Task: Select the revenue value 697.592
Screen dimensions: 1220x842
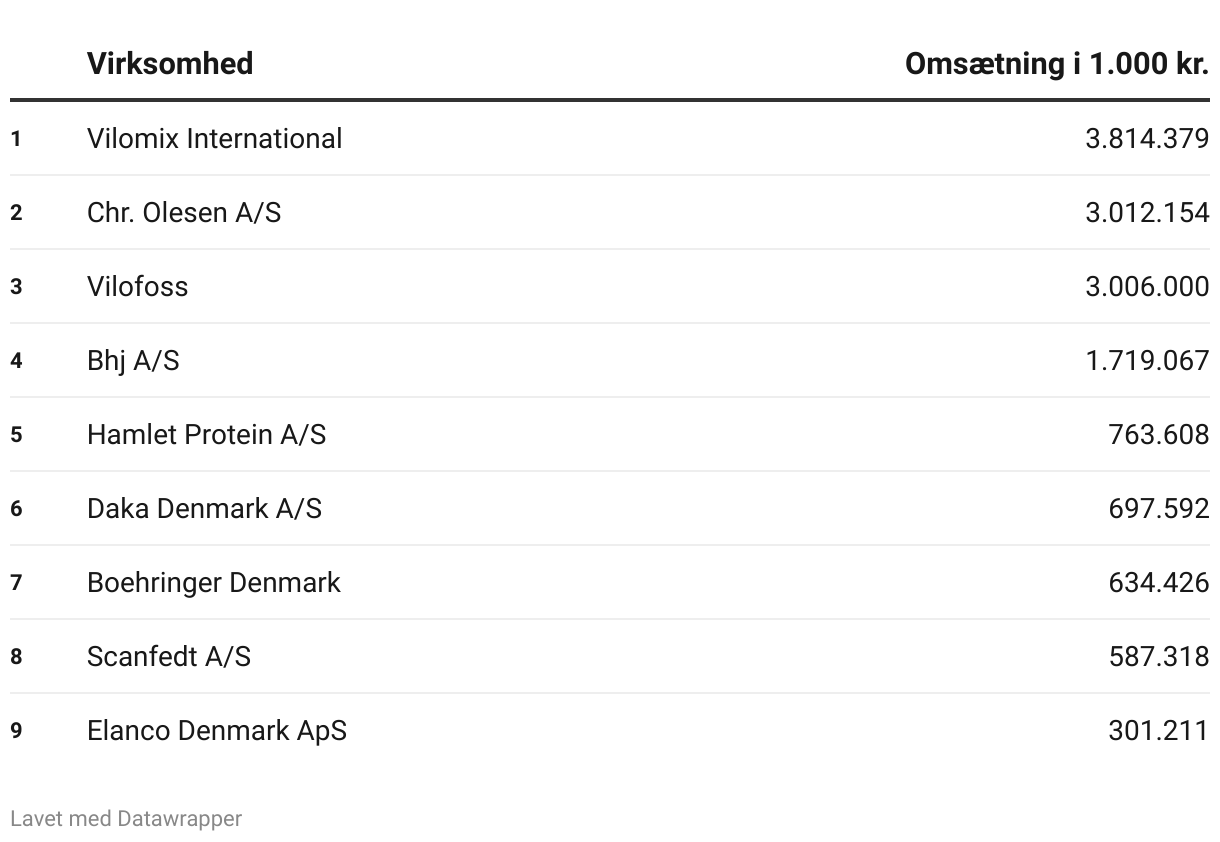Action: 1158,508
